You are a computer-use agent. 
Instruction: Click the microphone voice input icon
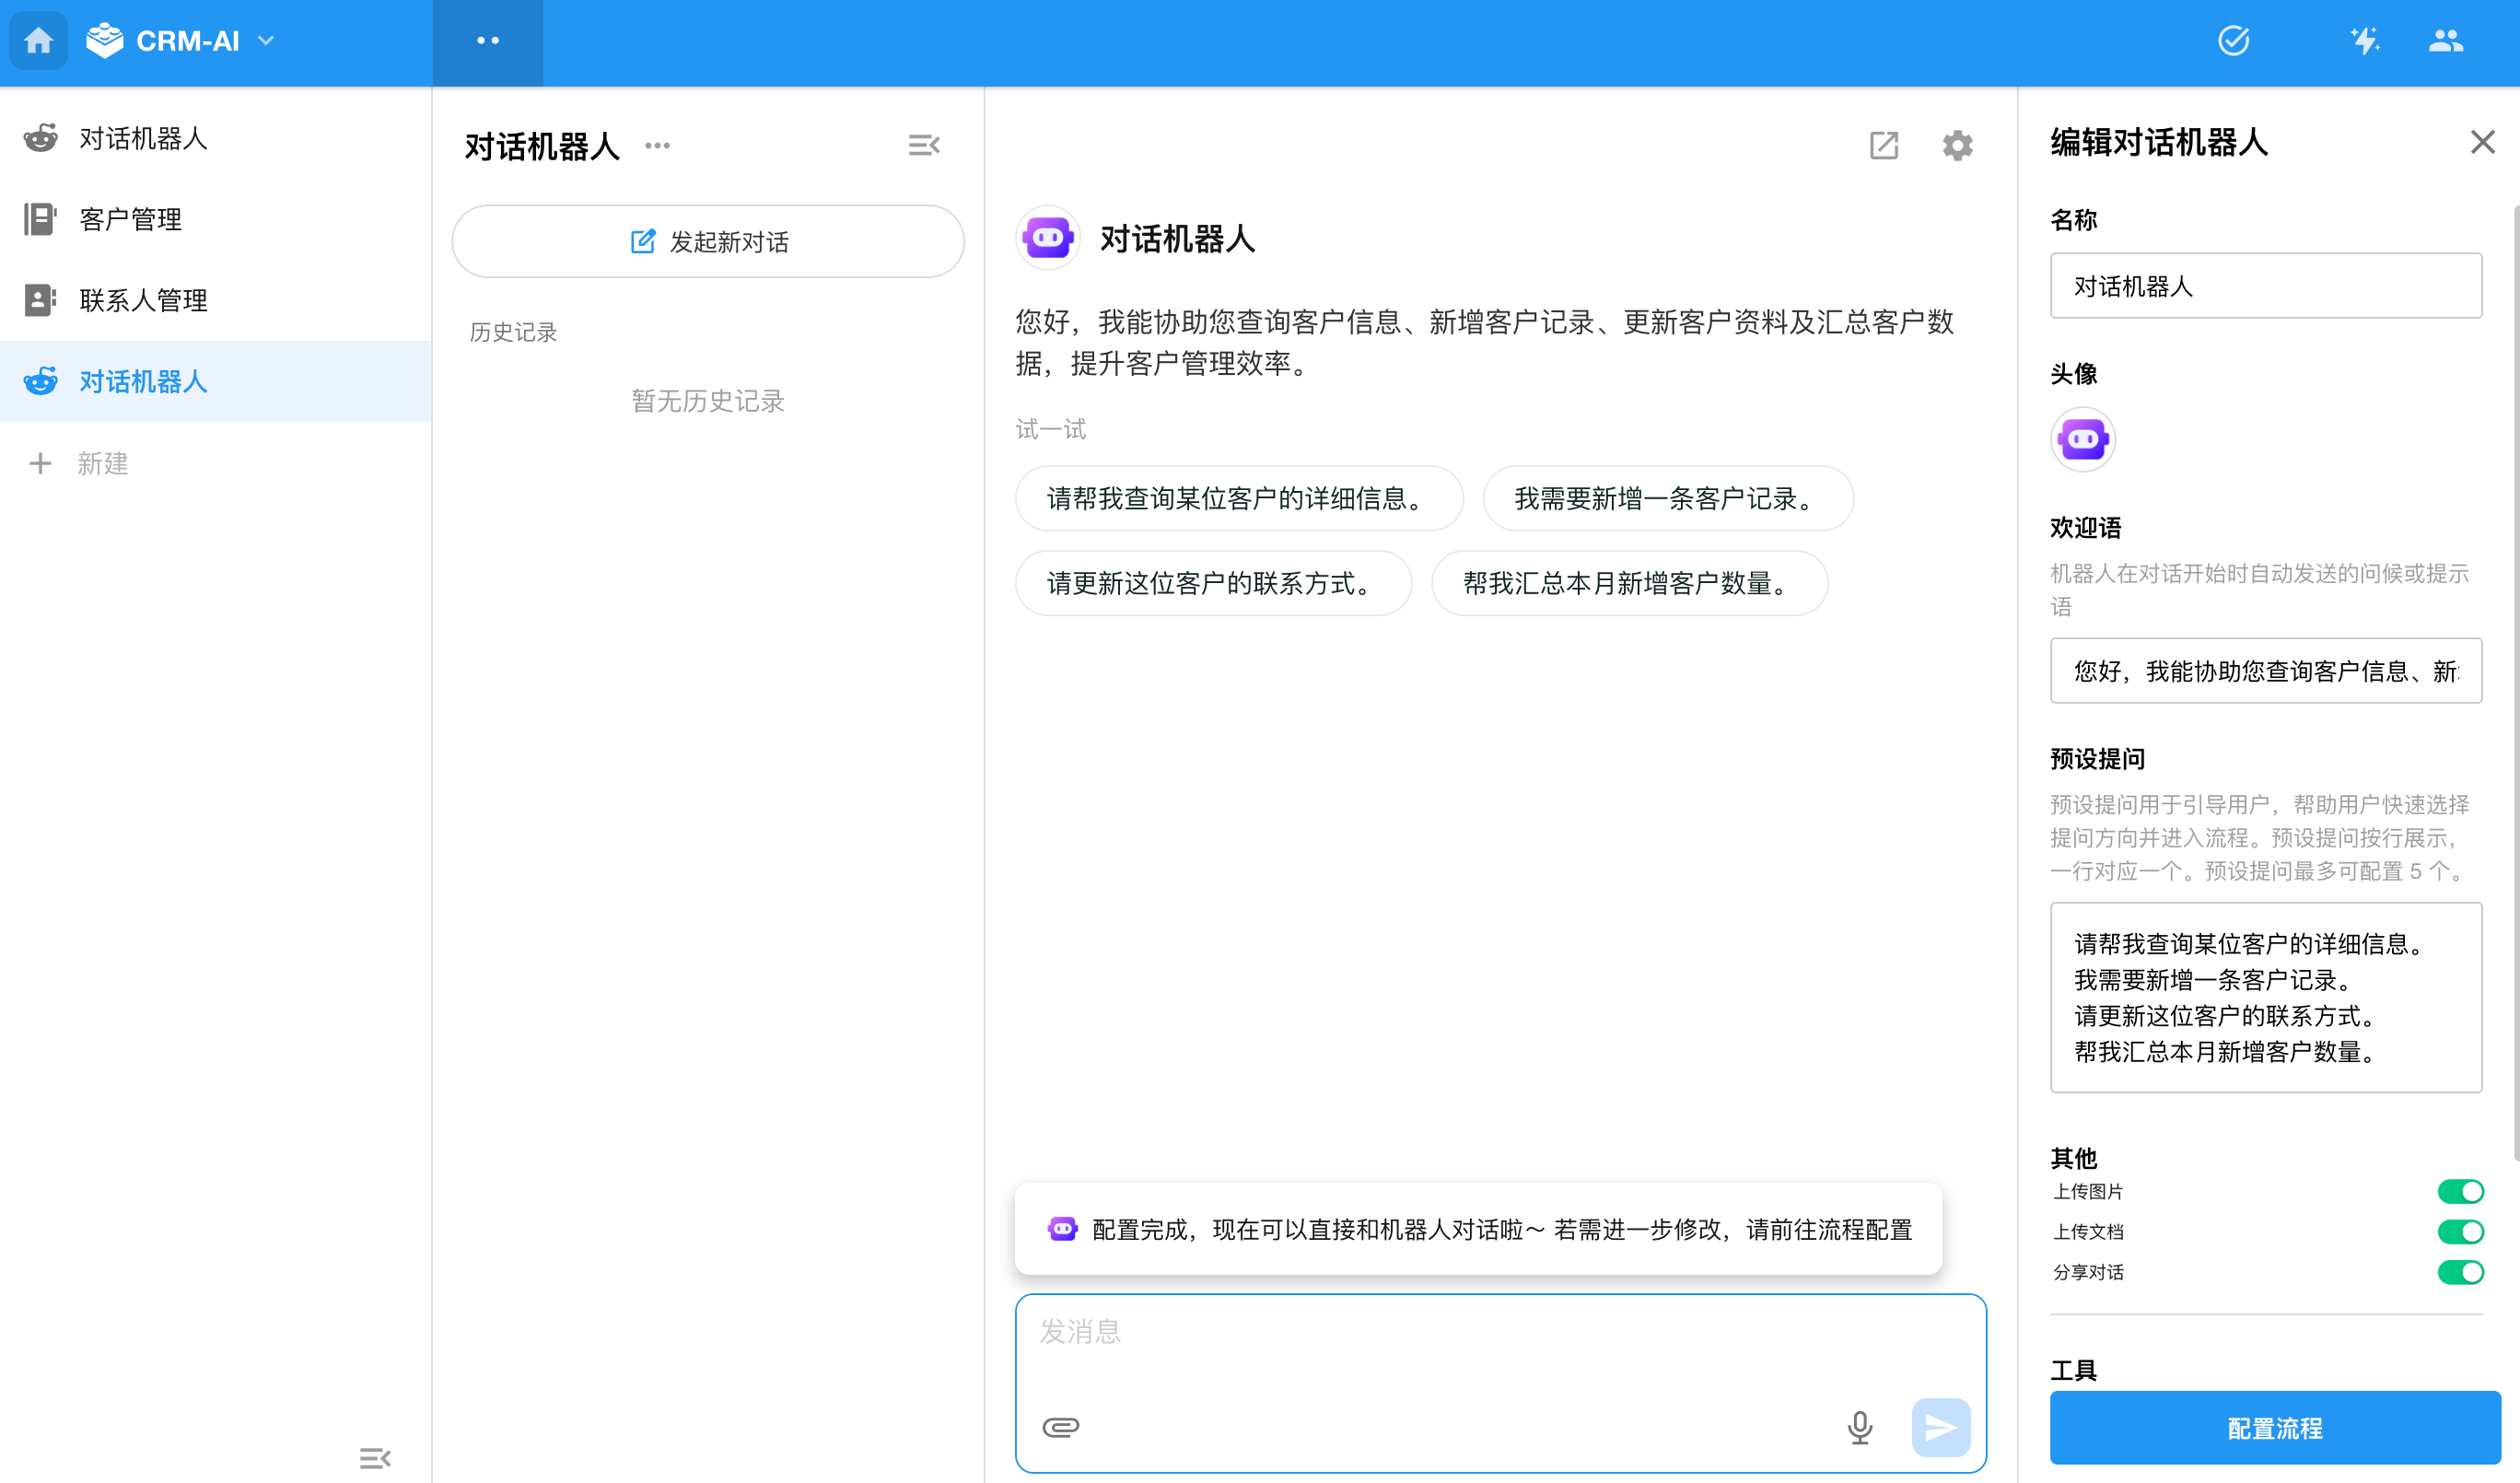[1859, 1427]
